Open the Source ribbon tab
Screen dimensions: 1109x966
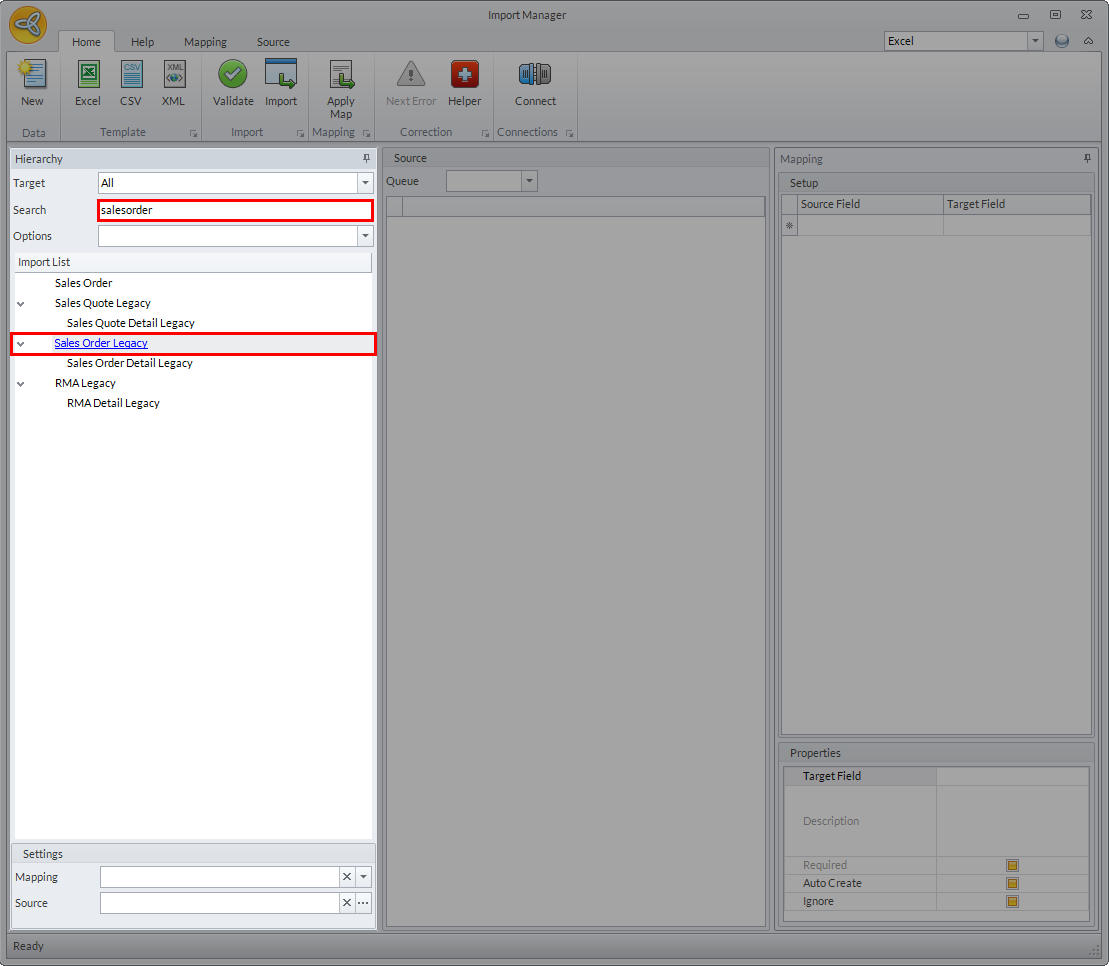point(273,42)
